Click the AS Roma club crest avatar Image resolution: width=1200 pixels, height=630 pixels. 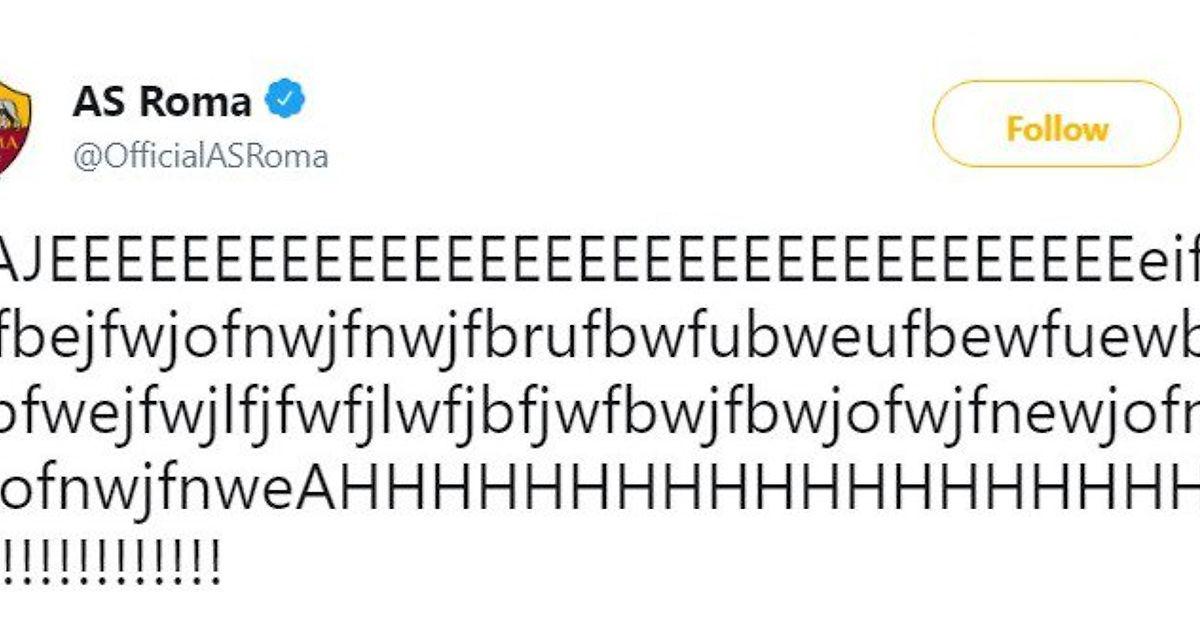coord(14,128)
